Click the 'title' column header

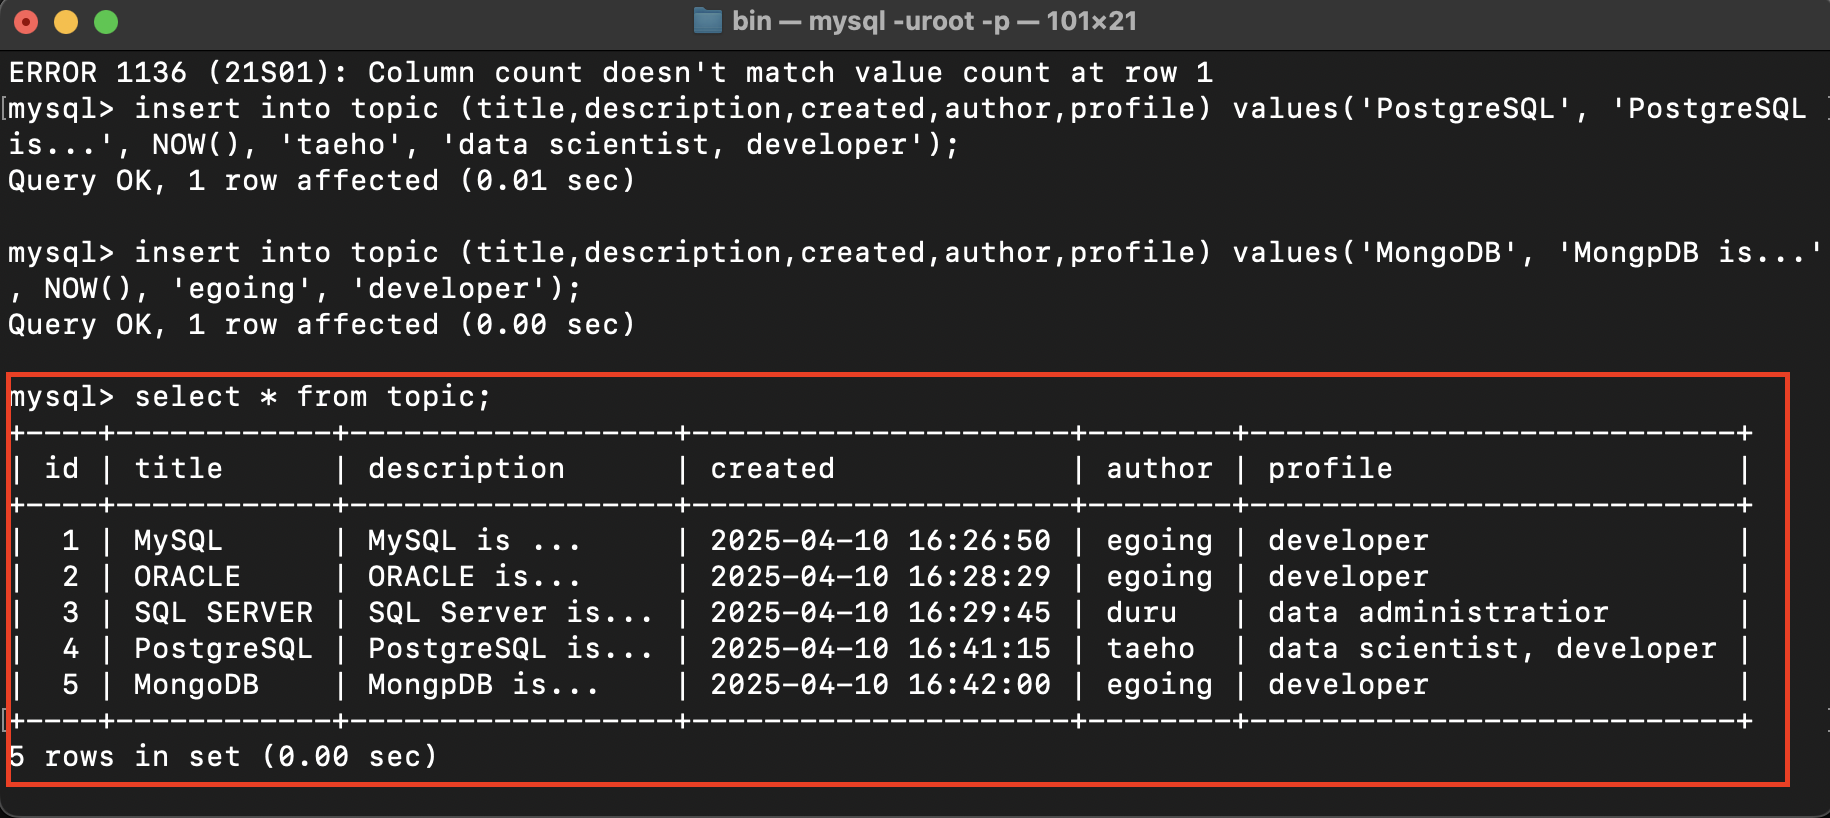[x=179, y=468]
